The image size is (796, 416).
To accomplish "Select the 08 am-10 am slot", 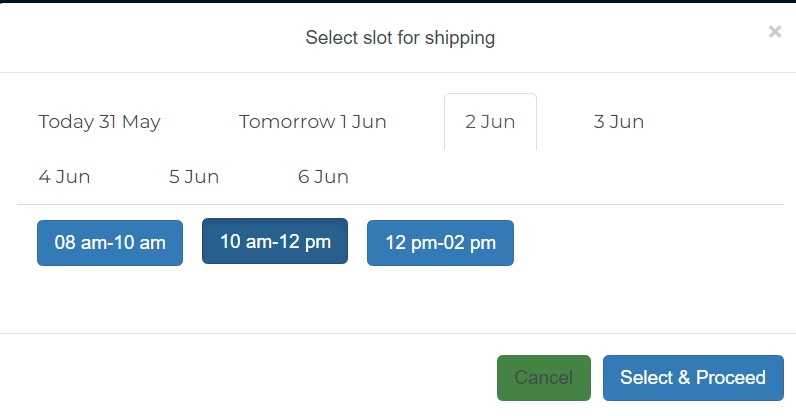I will point(110,243).
